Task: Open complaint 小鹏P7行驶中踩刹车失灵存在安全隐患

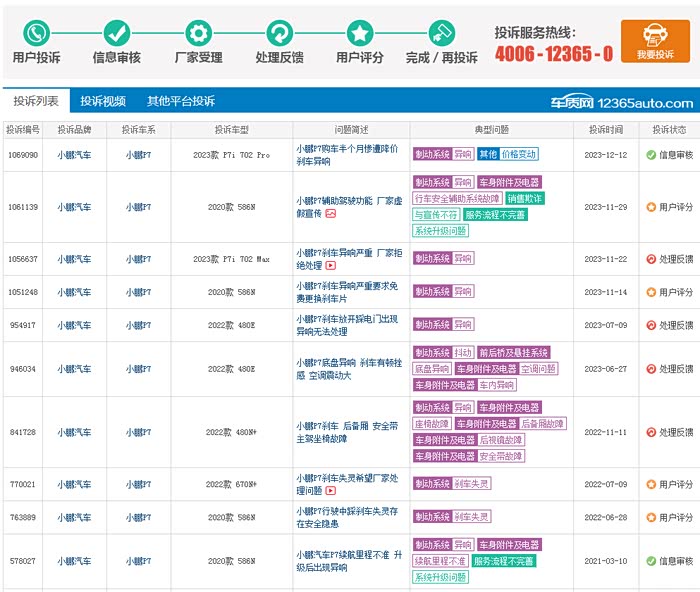Action: [x=347, y=517]
